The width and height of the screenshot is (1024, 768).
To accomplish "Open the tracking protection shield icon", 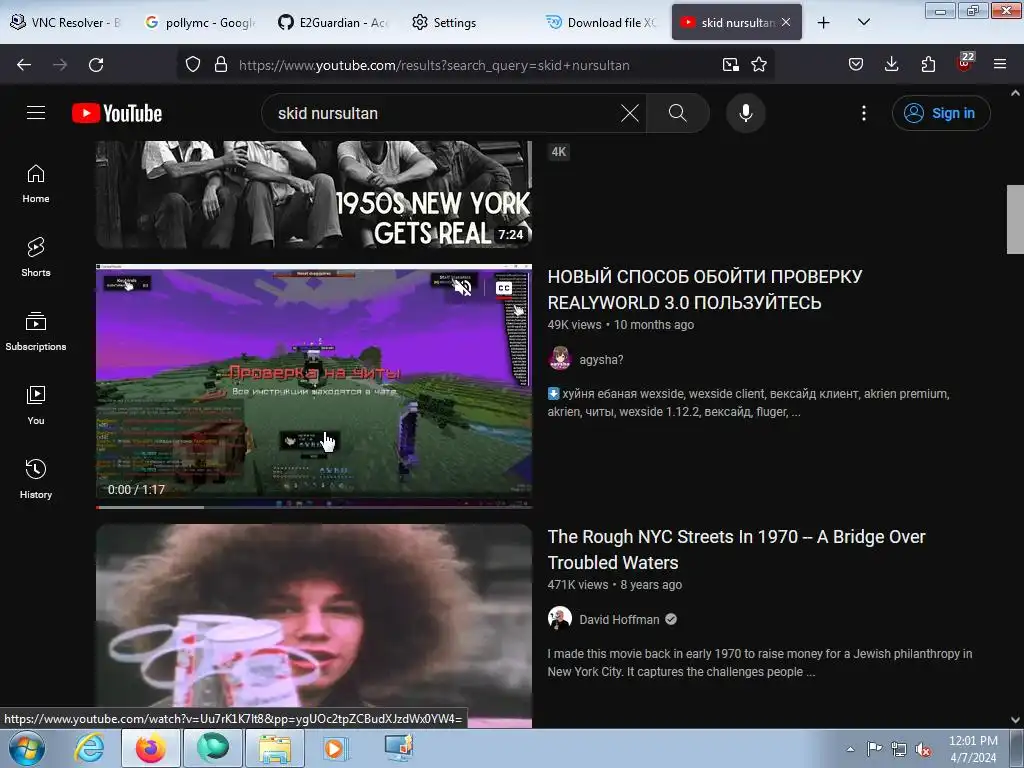I will (193, 65).
